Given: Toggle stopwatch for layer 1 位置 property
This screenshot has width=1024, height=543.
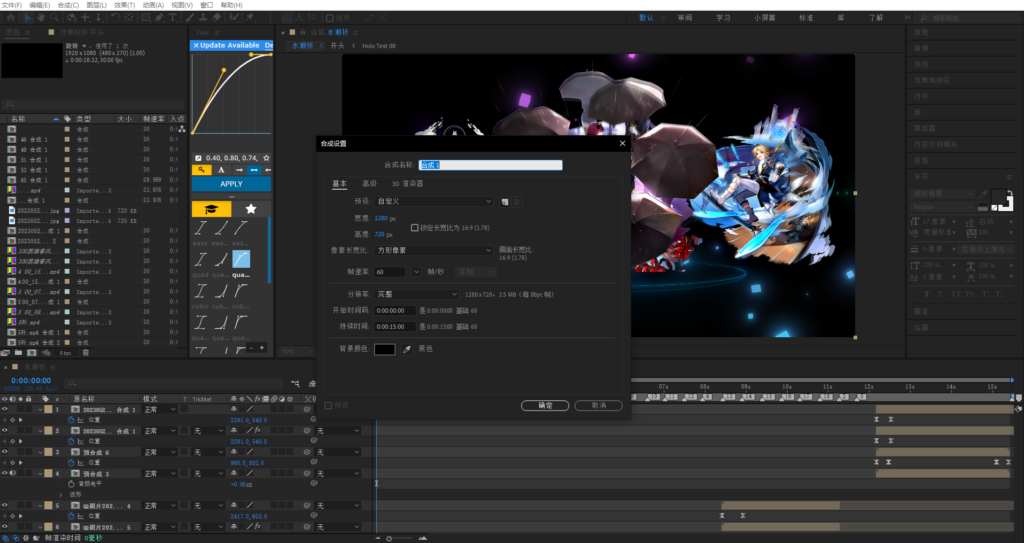Looking at the screenshot, I should pos(71,420).
